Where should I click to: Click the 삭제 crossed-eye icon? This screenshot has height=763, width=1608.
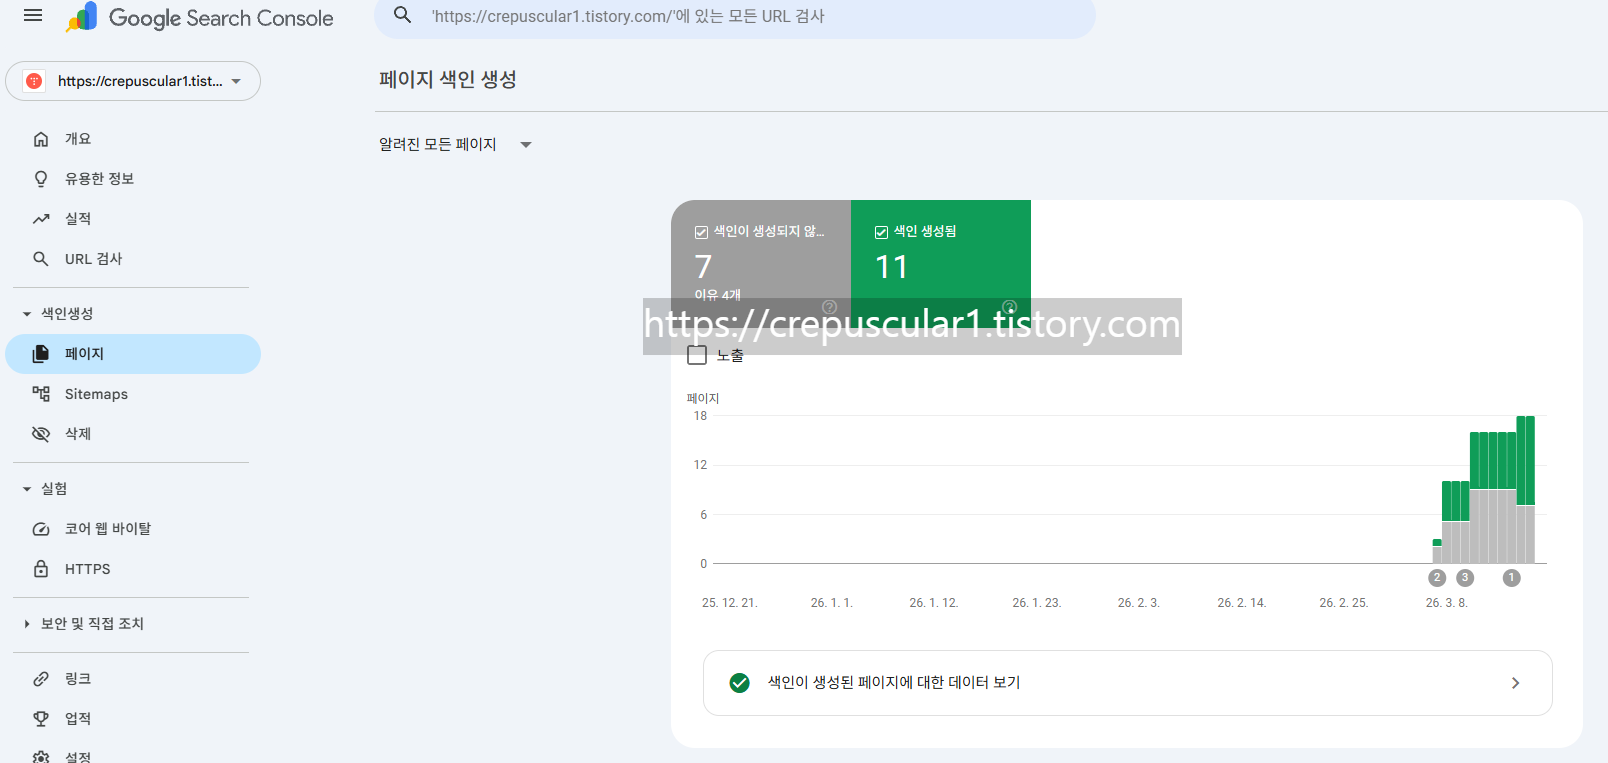tap(41, 434)
